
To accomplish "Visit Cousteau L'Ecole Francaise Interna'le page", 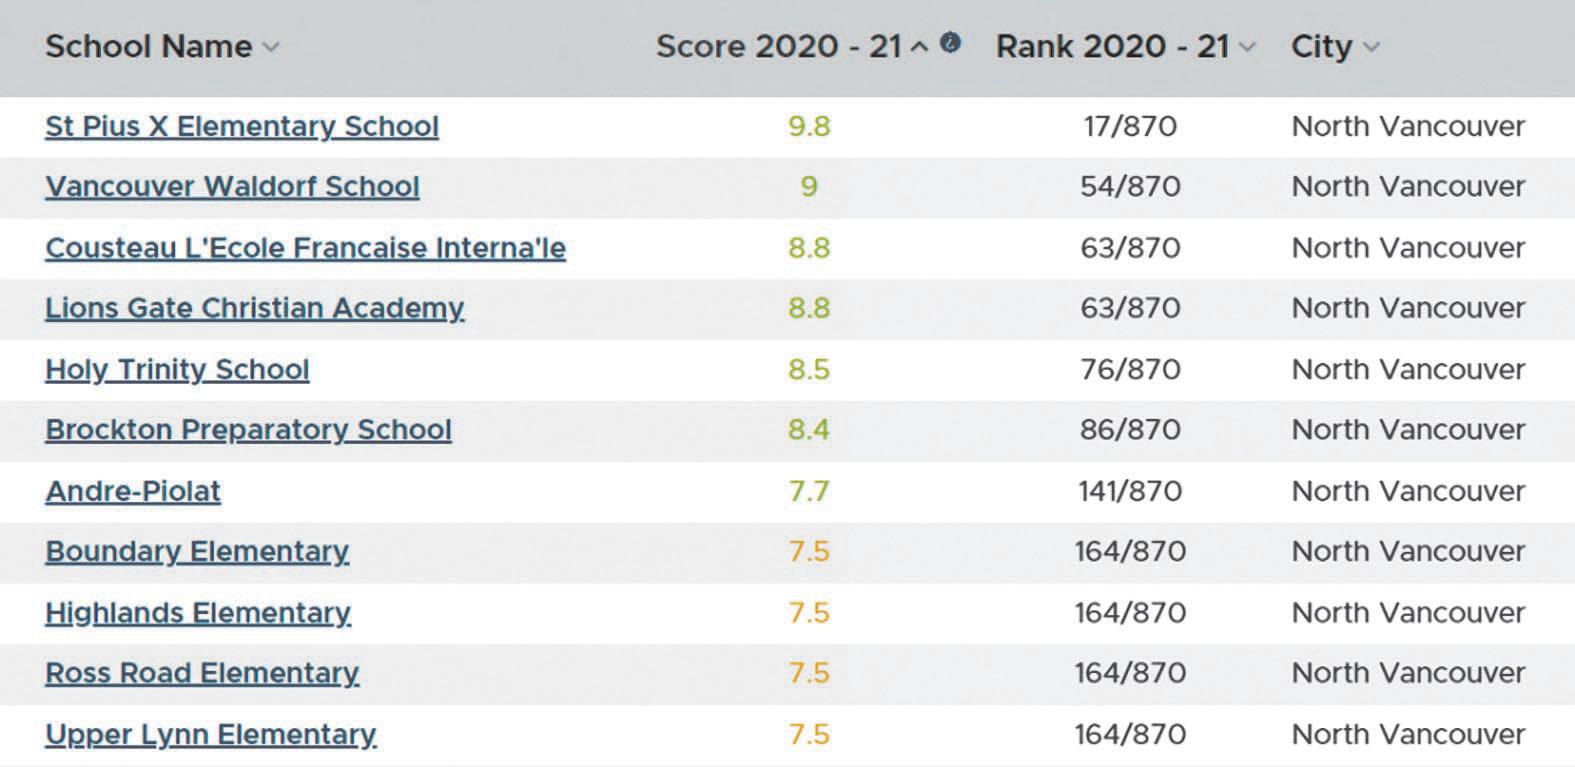I will click(305, 248).
